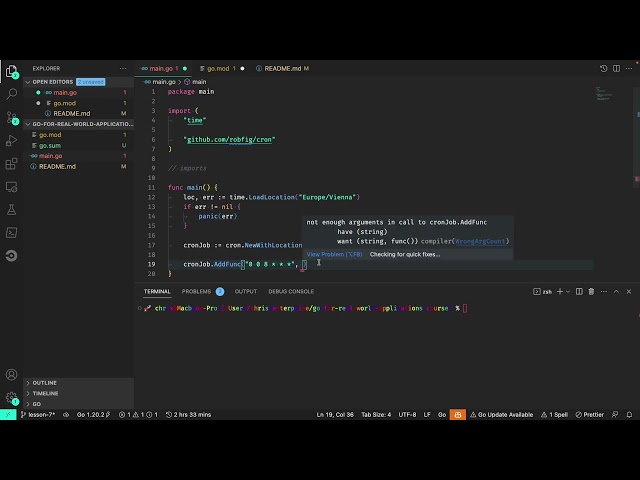Click Tab Size: 4 in status bar

point(376,415)
